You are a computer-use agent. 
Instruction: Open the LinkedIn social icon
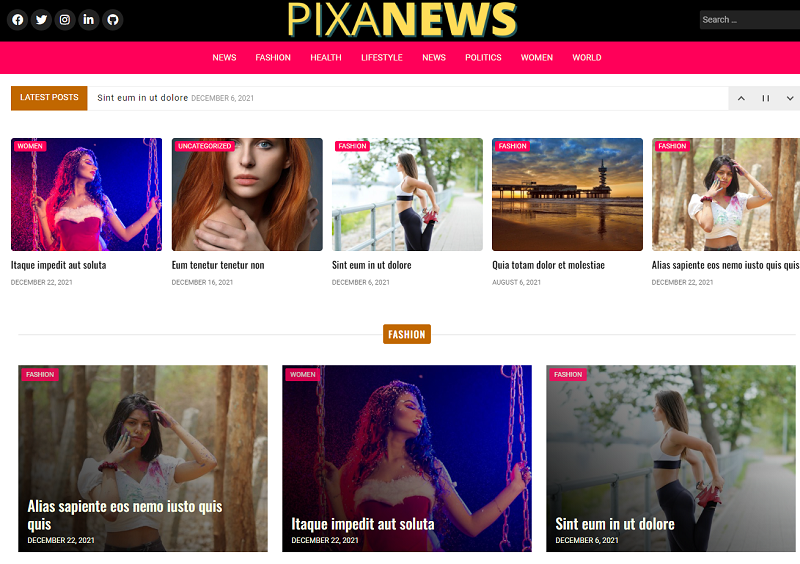point(89,20)
